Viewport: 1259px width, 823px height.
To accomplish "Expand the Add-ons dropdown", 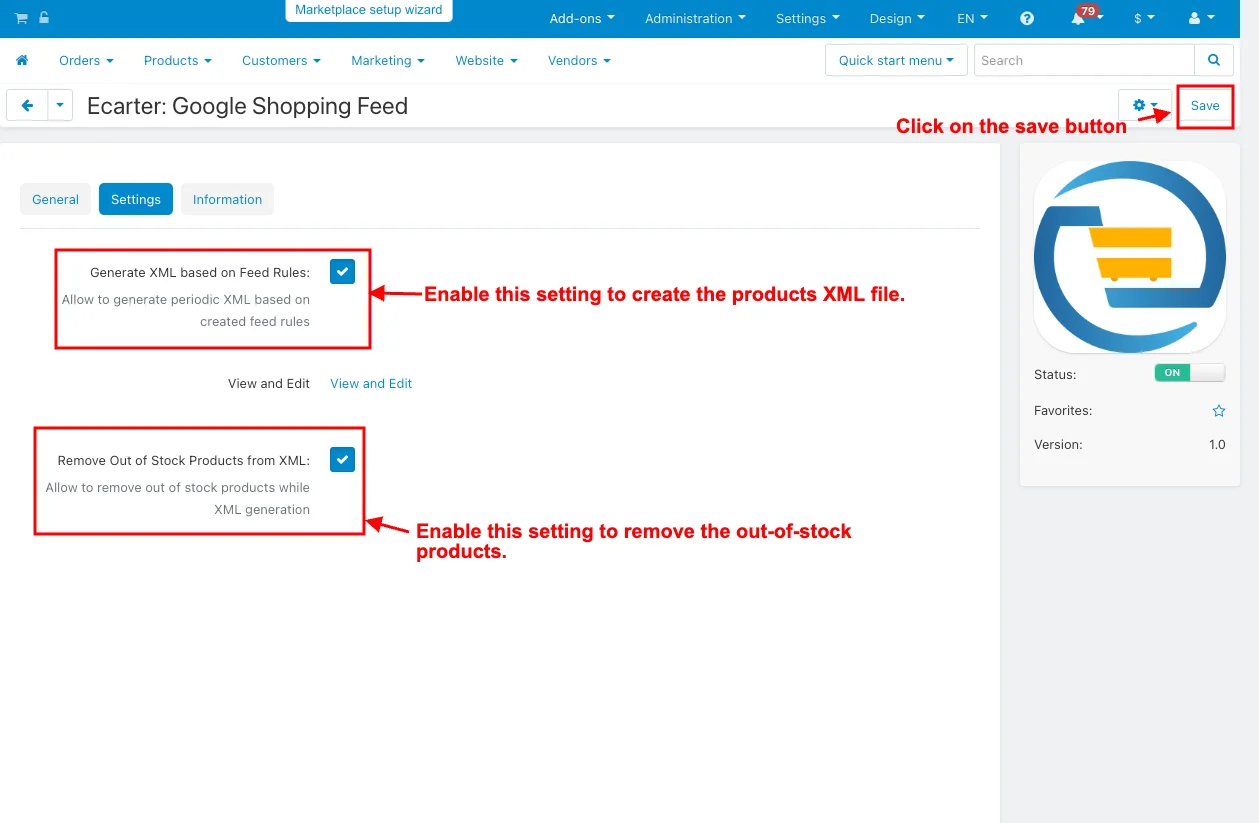I will tap(582, 18).
